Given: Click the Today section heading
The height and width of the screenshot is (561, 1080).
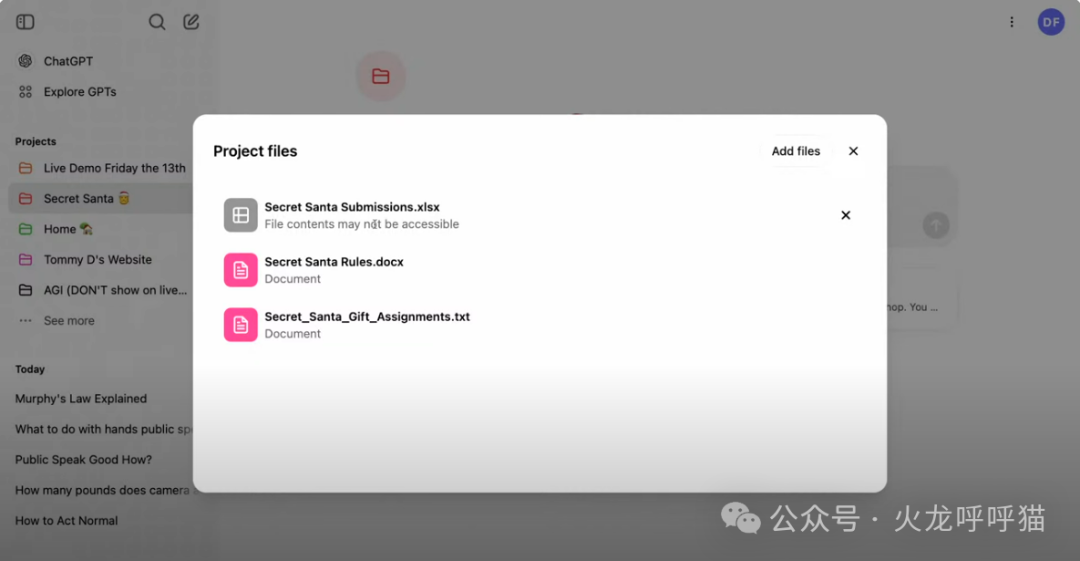Looking at the screenshot, I should [30, 369].
